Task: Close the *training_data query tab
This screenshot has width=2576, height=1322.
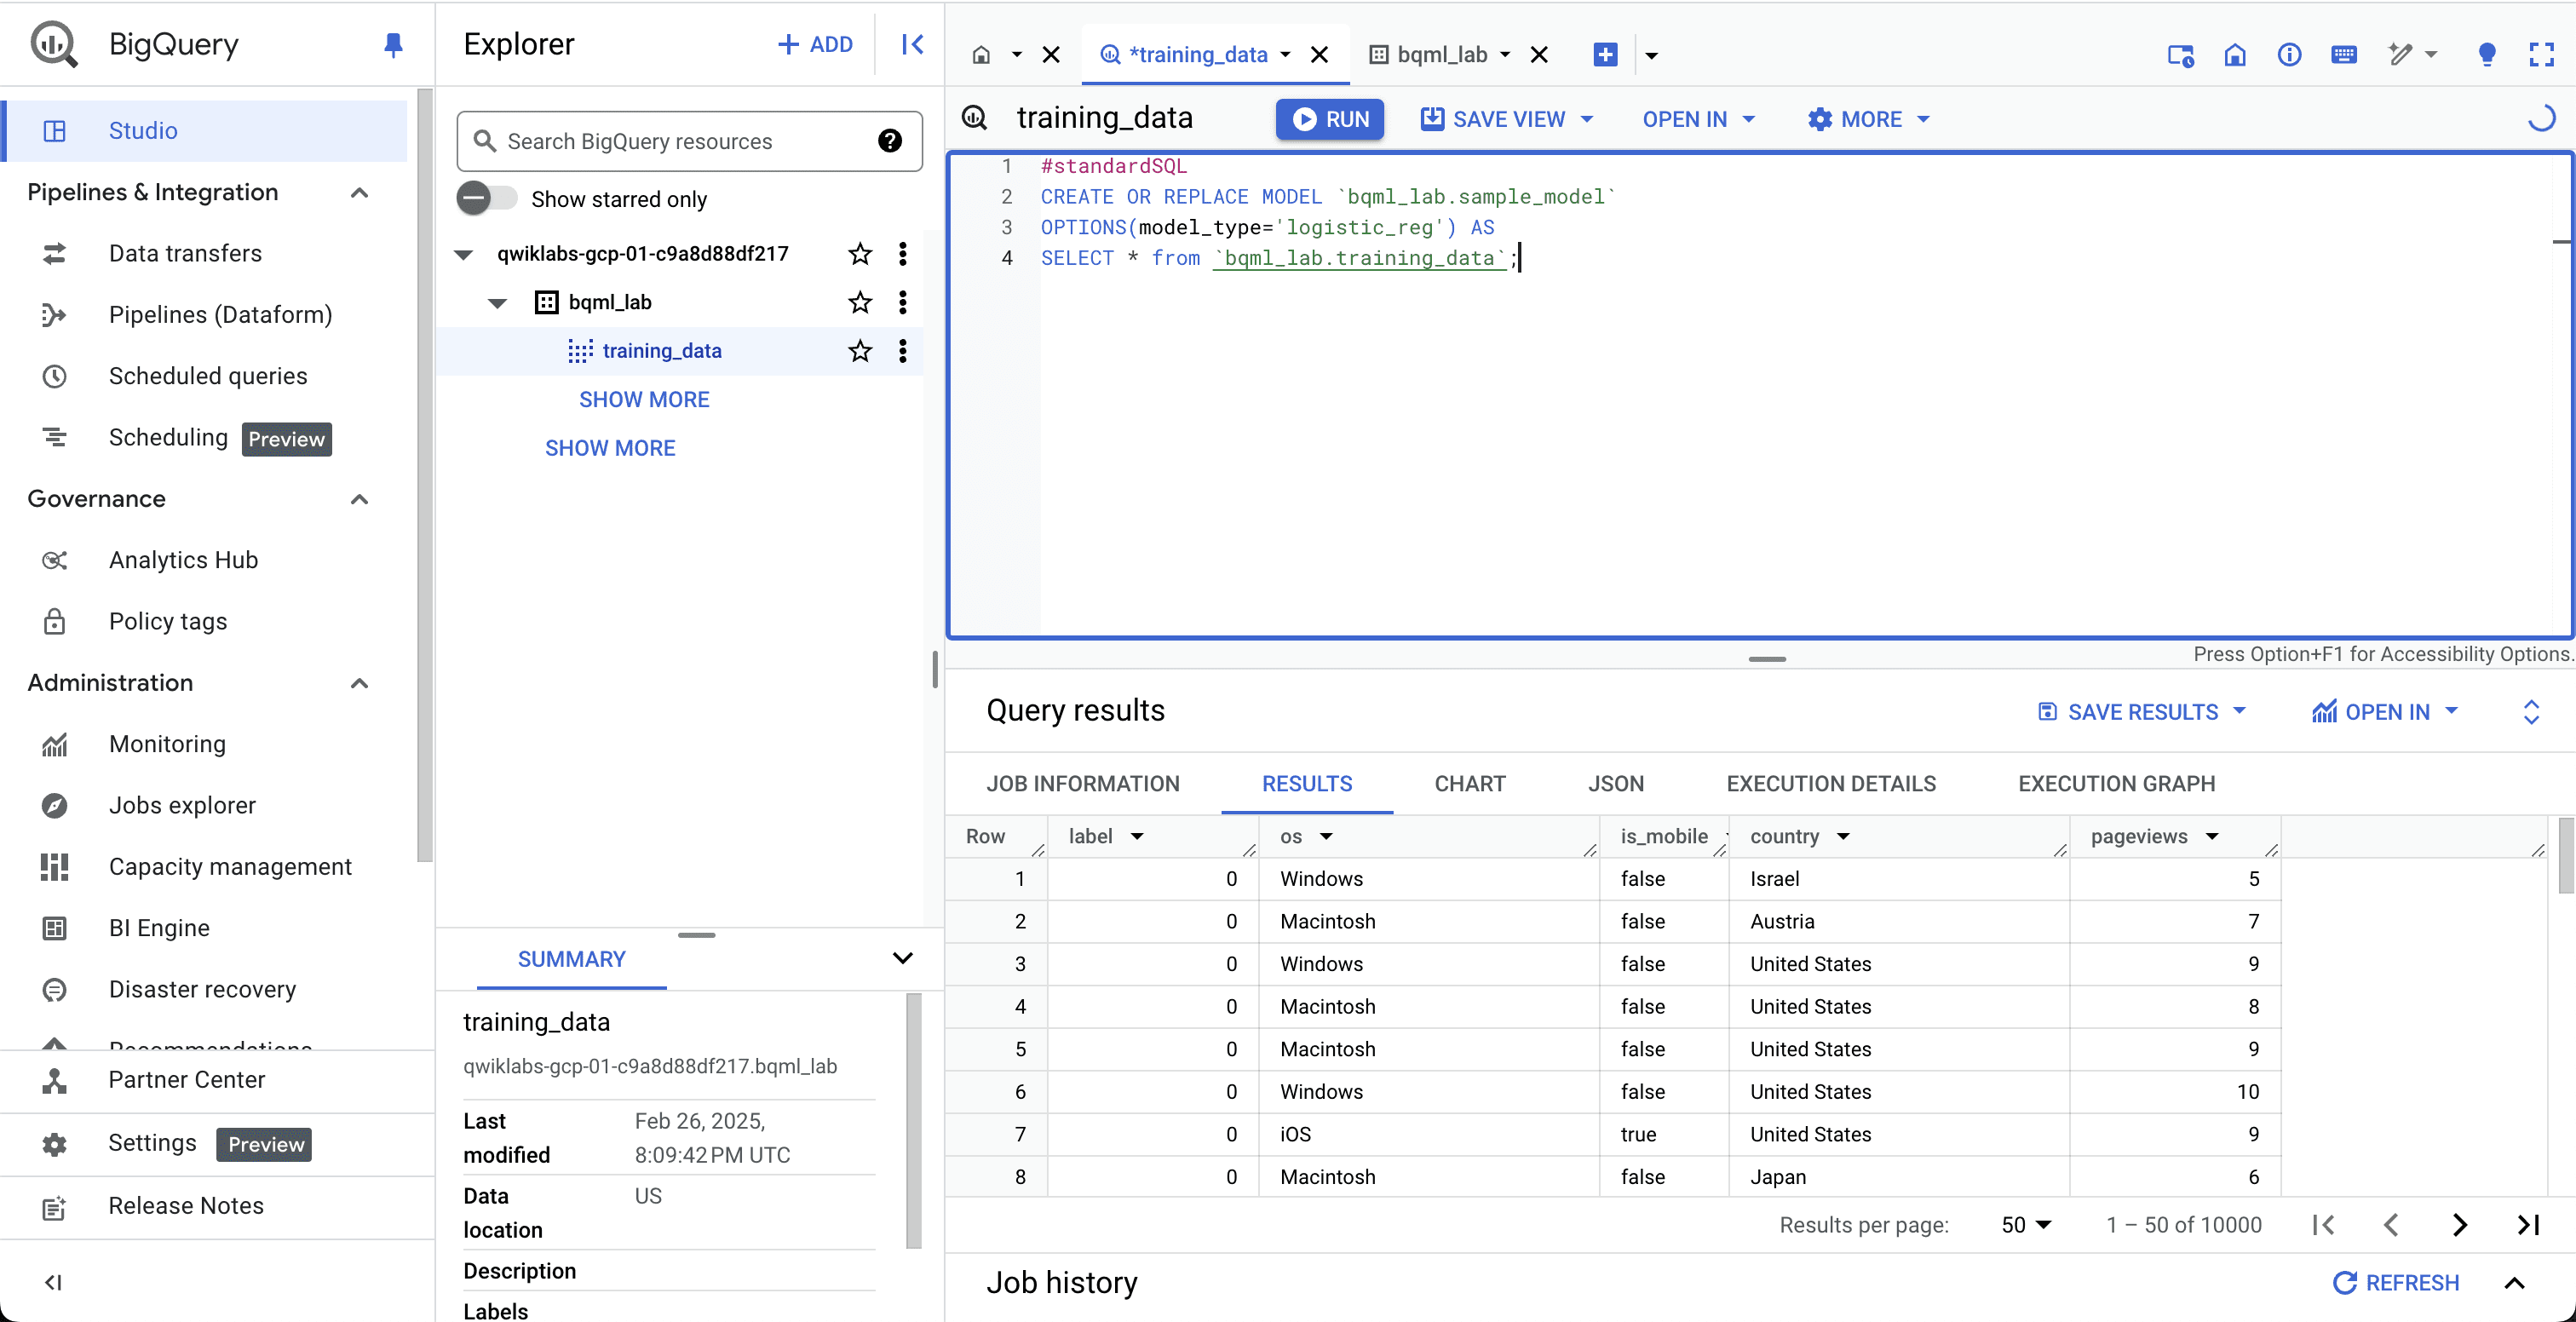Action: (1319, 55)
